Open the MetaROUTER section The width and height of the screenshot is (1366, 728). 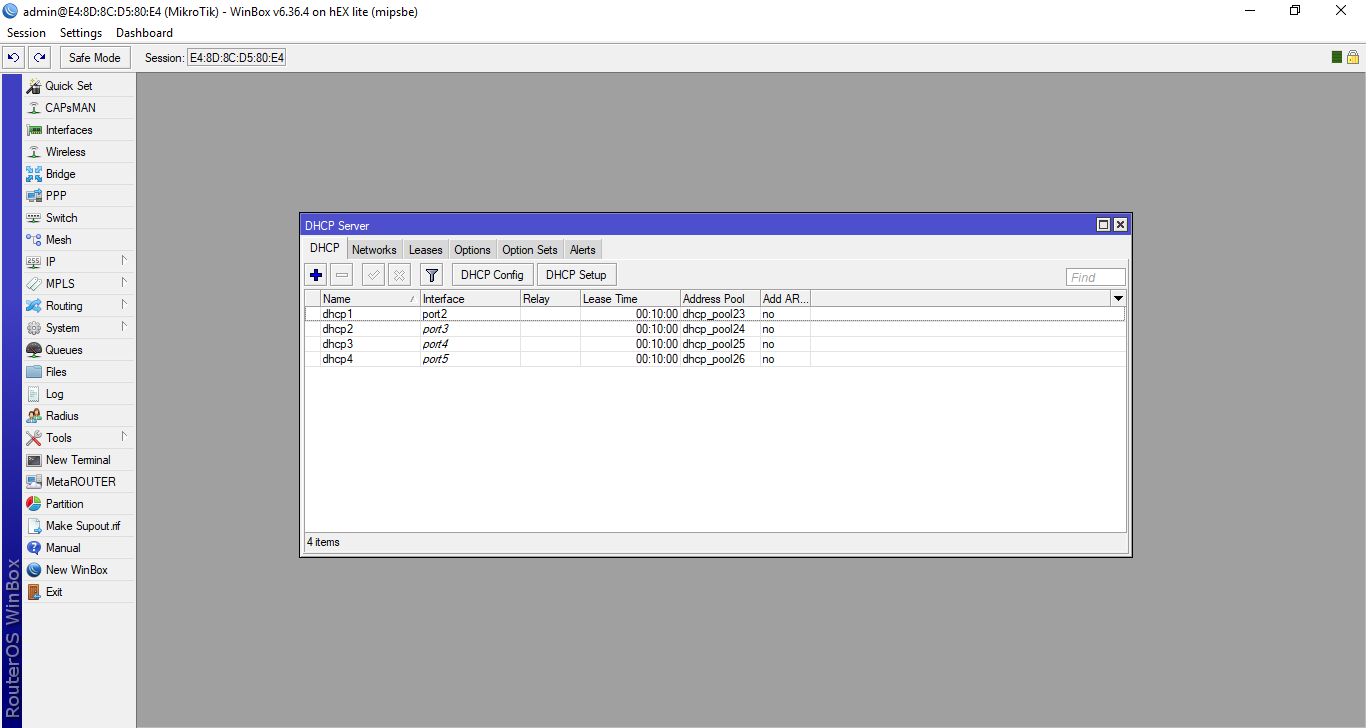point(80,482)
